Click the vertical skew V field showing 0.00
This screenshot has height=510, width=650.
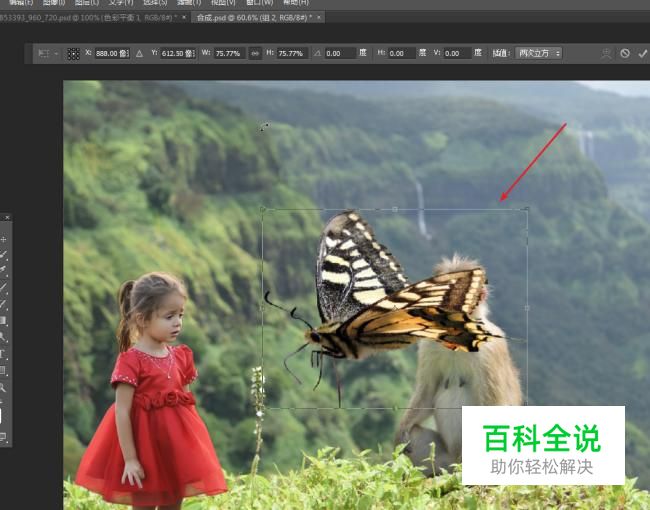458,53
